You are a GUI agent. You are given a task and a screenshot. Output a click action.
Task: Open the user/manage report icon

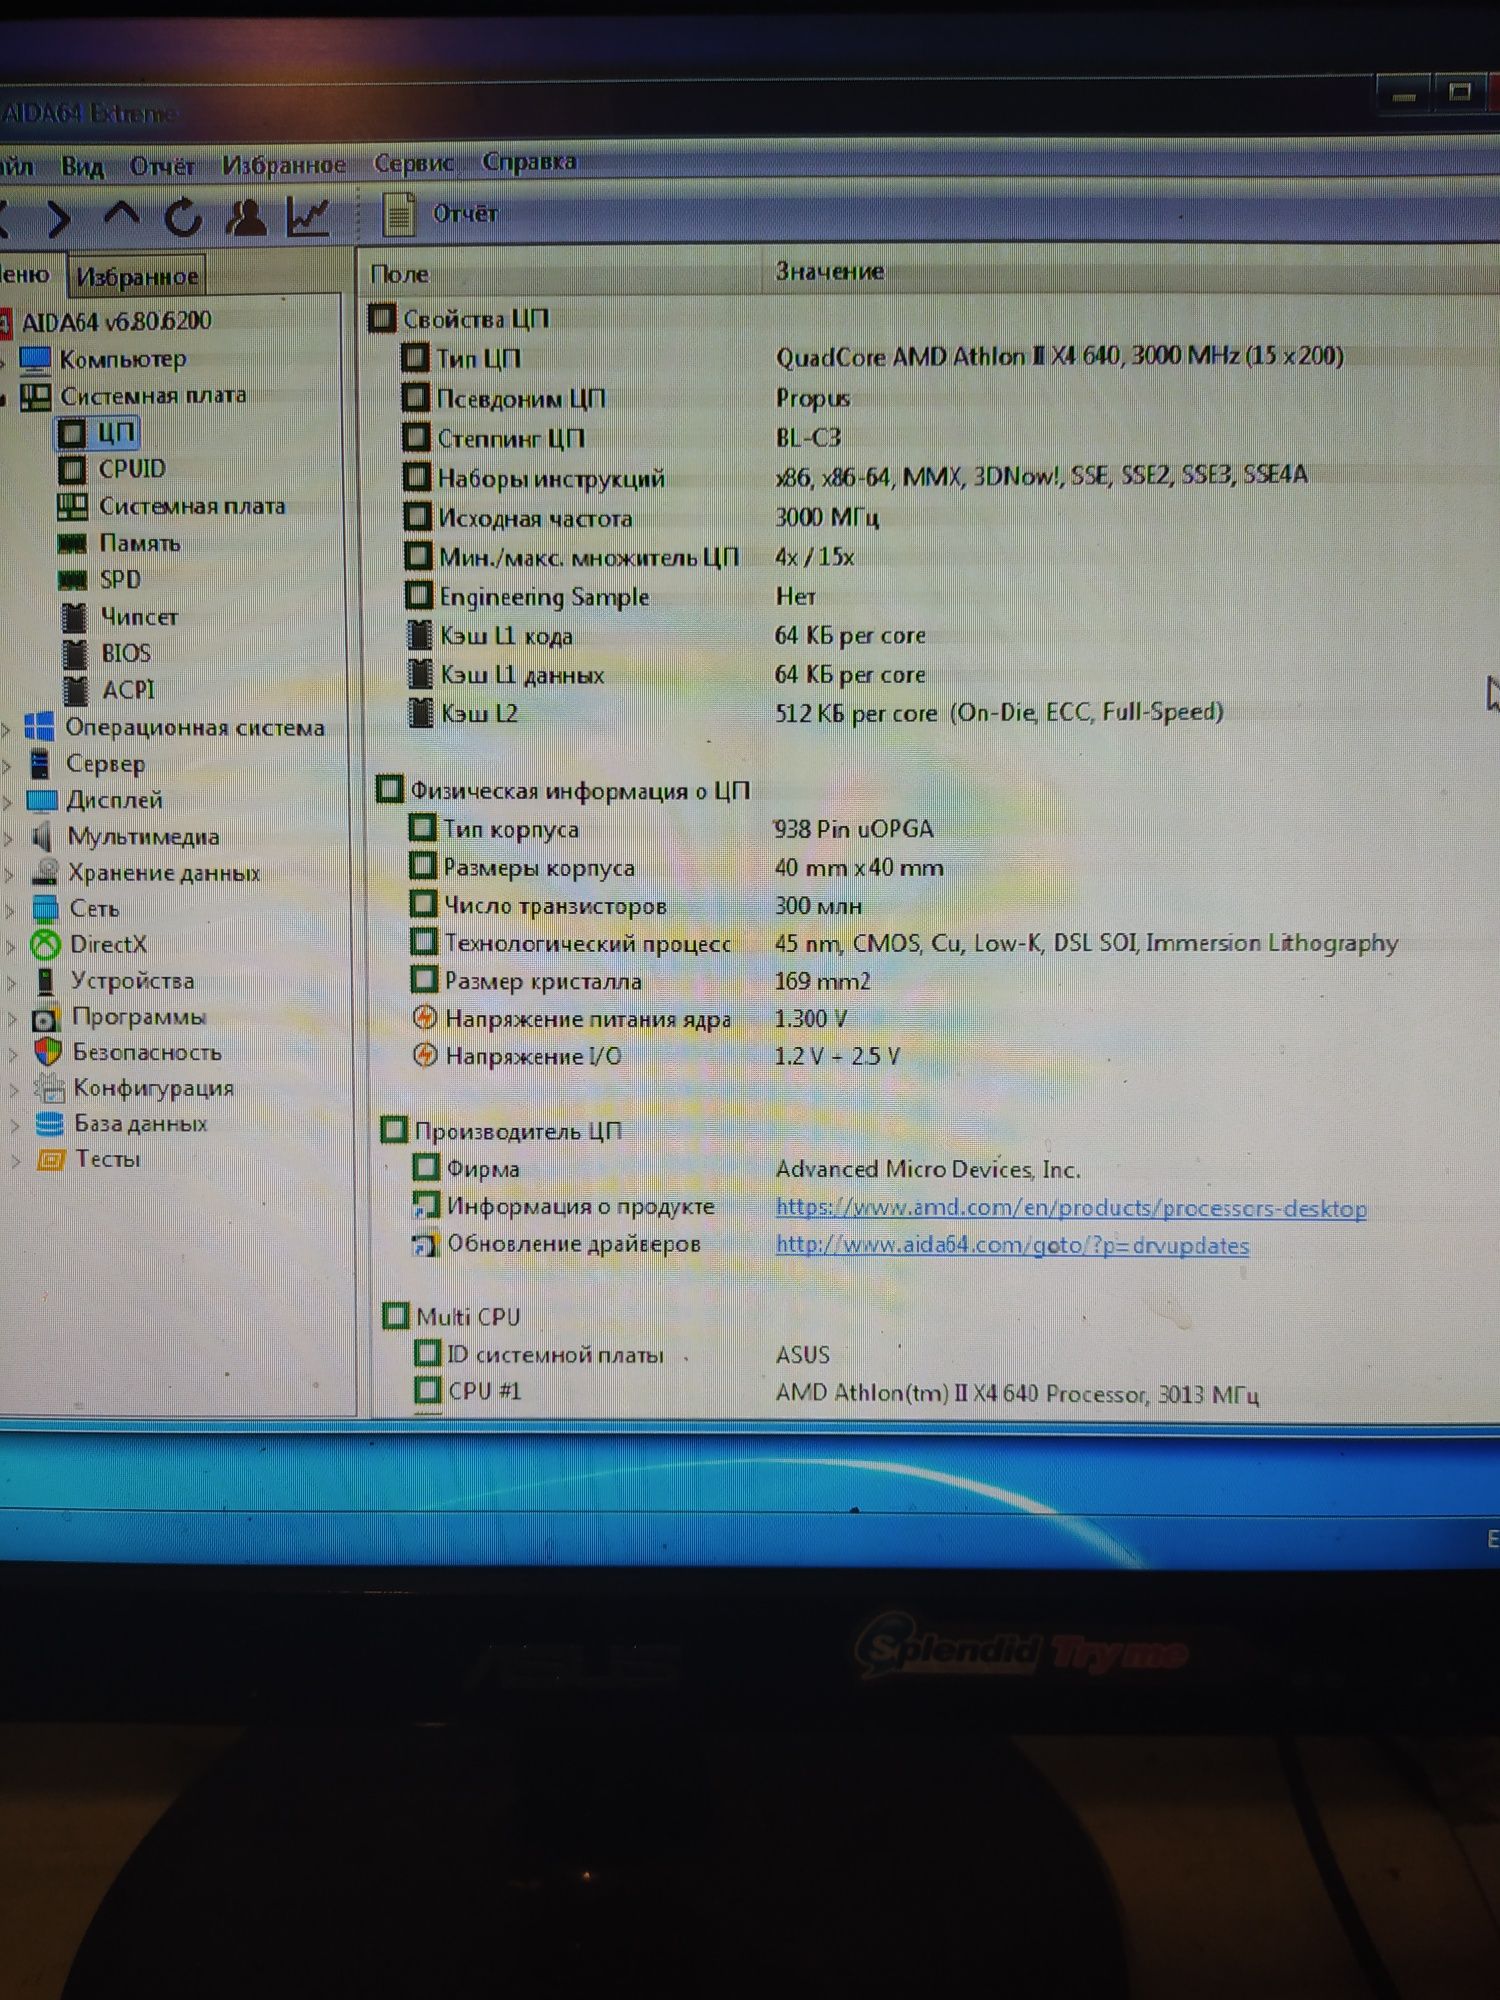tap(246, 217)
